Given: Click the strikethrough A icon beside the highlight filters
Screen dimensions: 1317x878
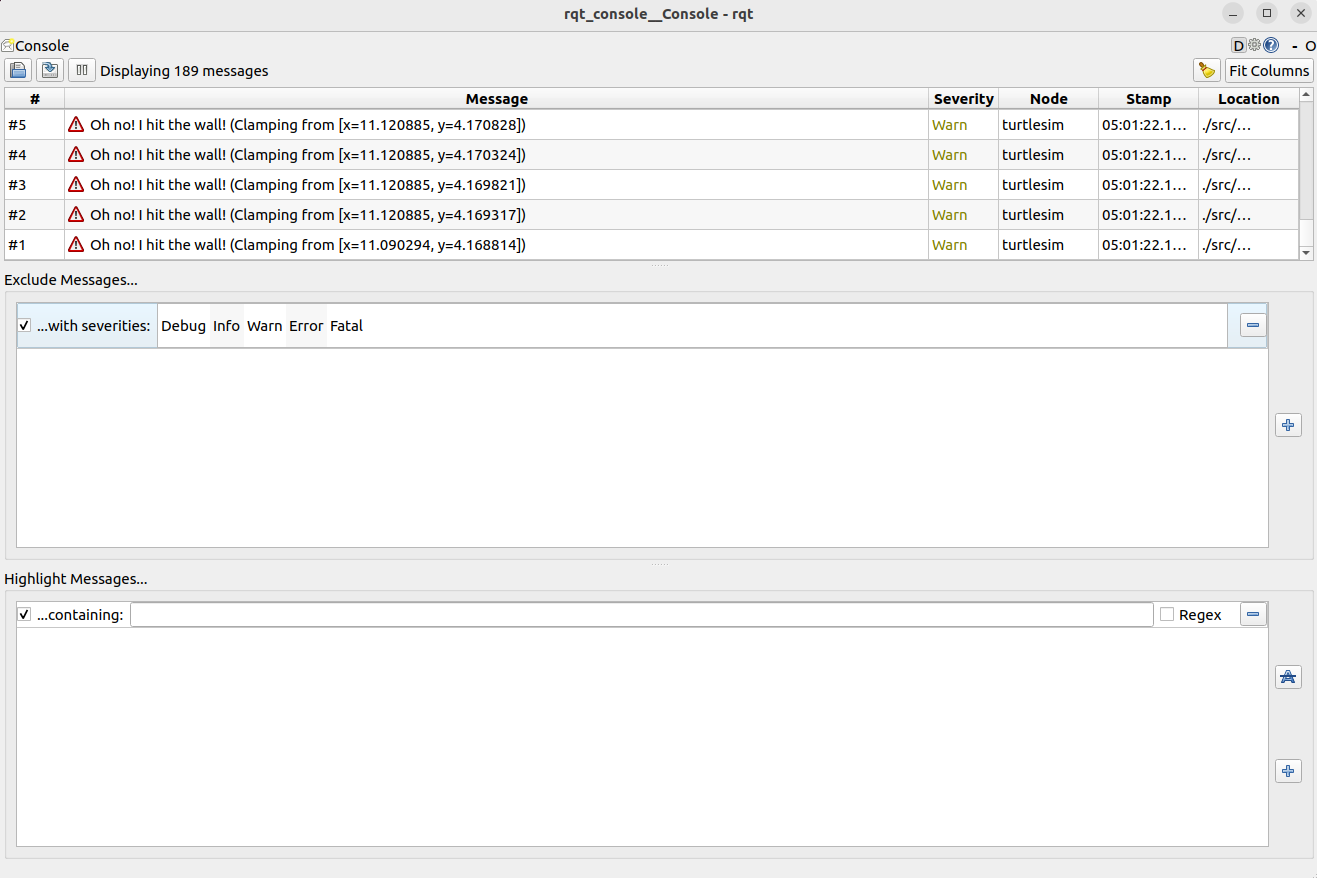Looking at the screenshot, I should (1288, 677).
